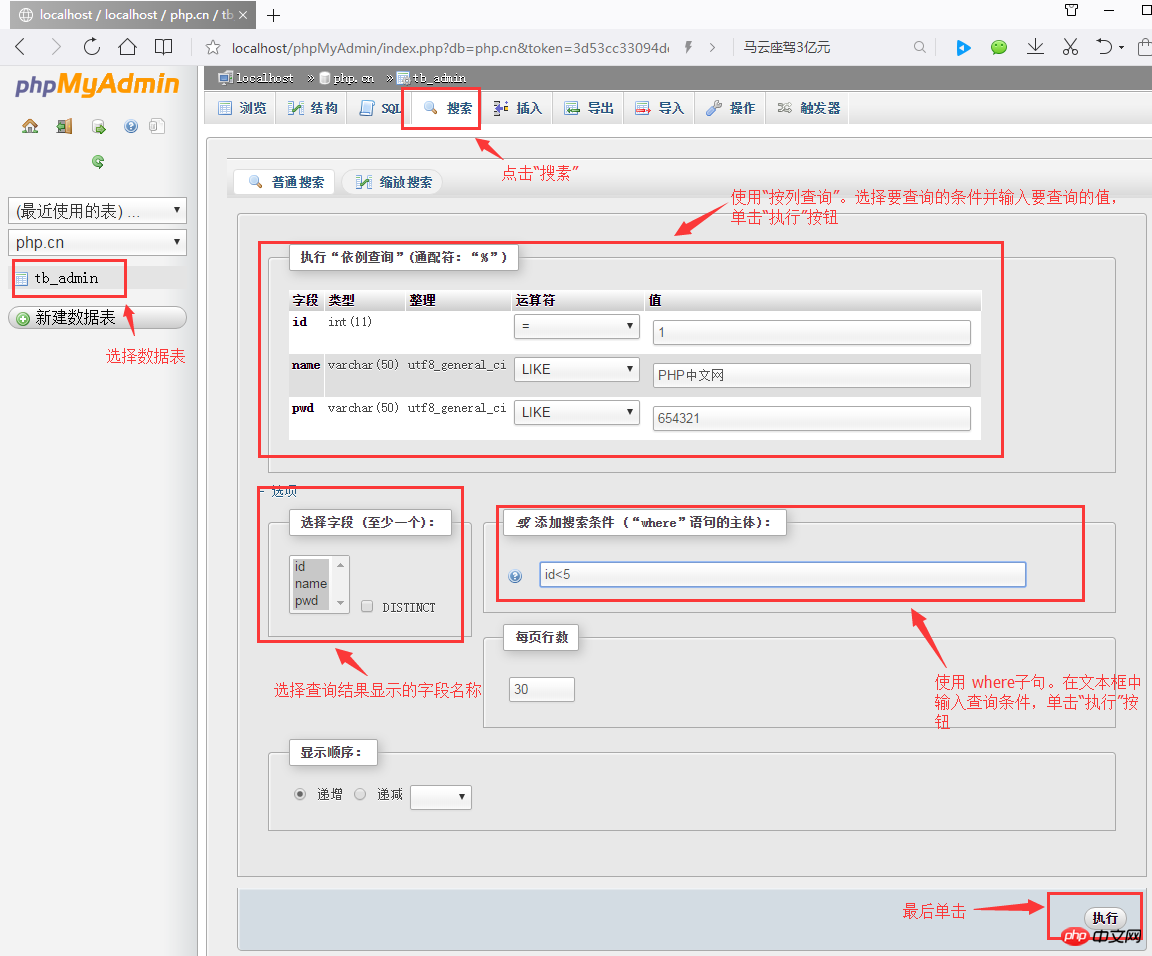This screenshot has height=956, width=1152.
Task: Click browser back arrow
Action: coord(21,47)
